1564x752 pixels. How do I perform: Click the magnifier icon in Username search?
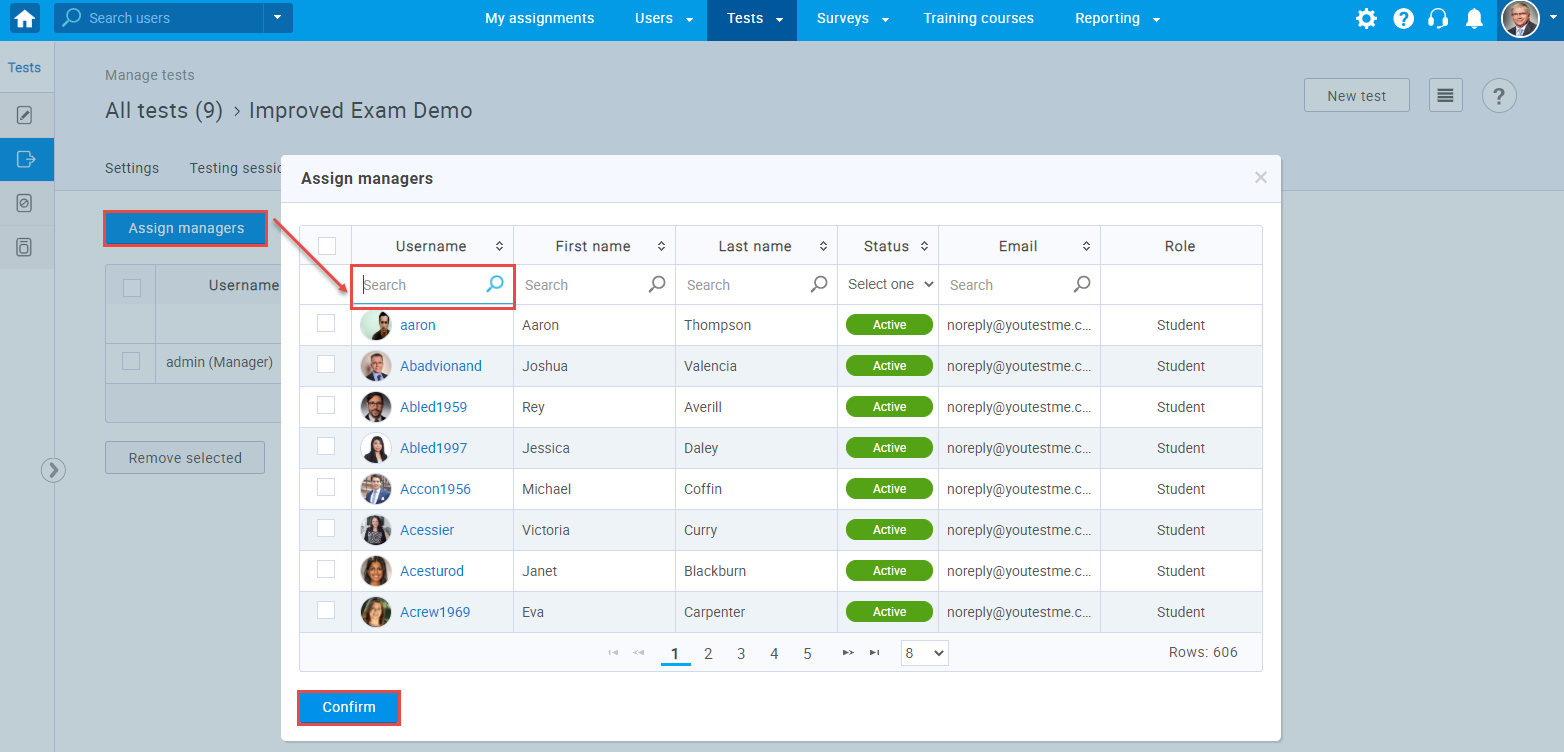coord(495,285)
